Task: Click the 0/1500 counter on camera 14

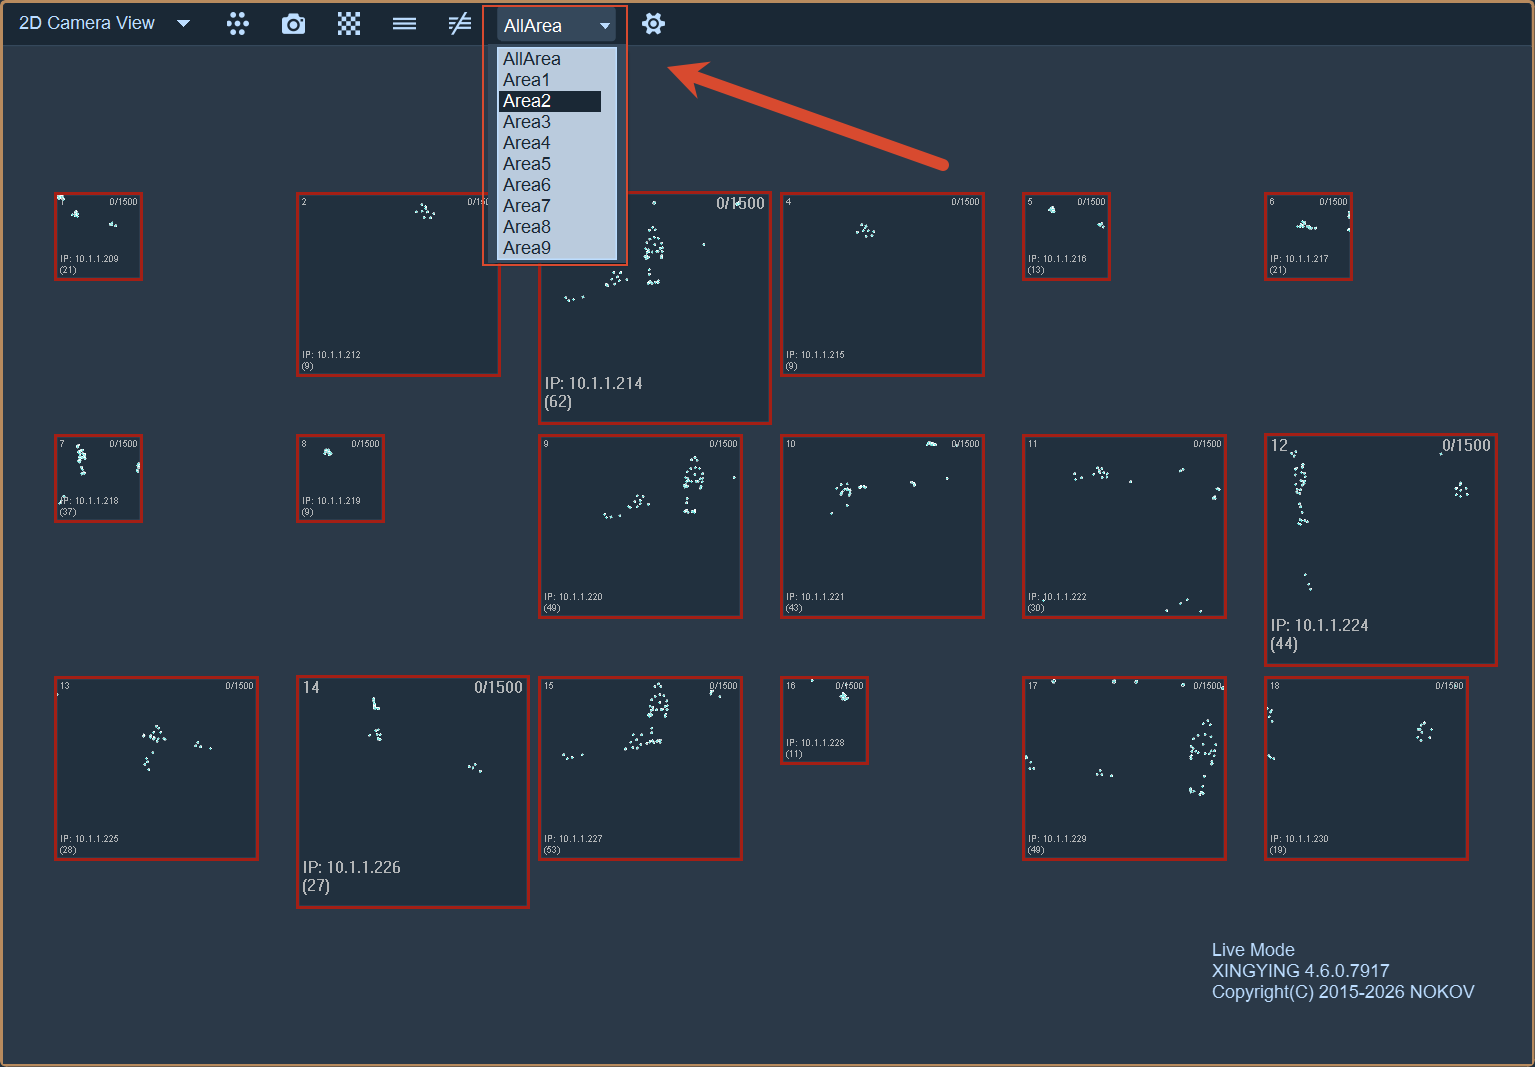Action: click(498, 687)
